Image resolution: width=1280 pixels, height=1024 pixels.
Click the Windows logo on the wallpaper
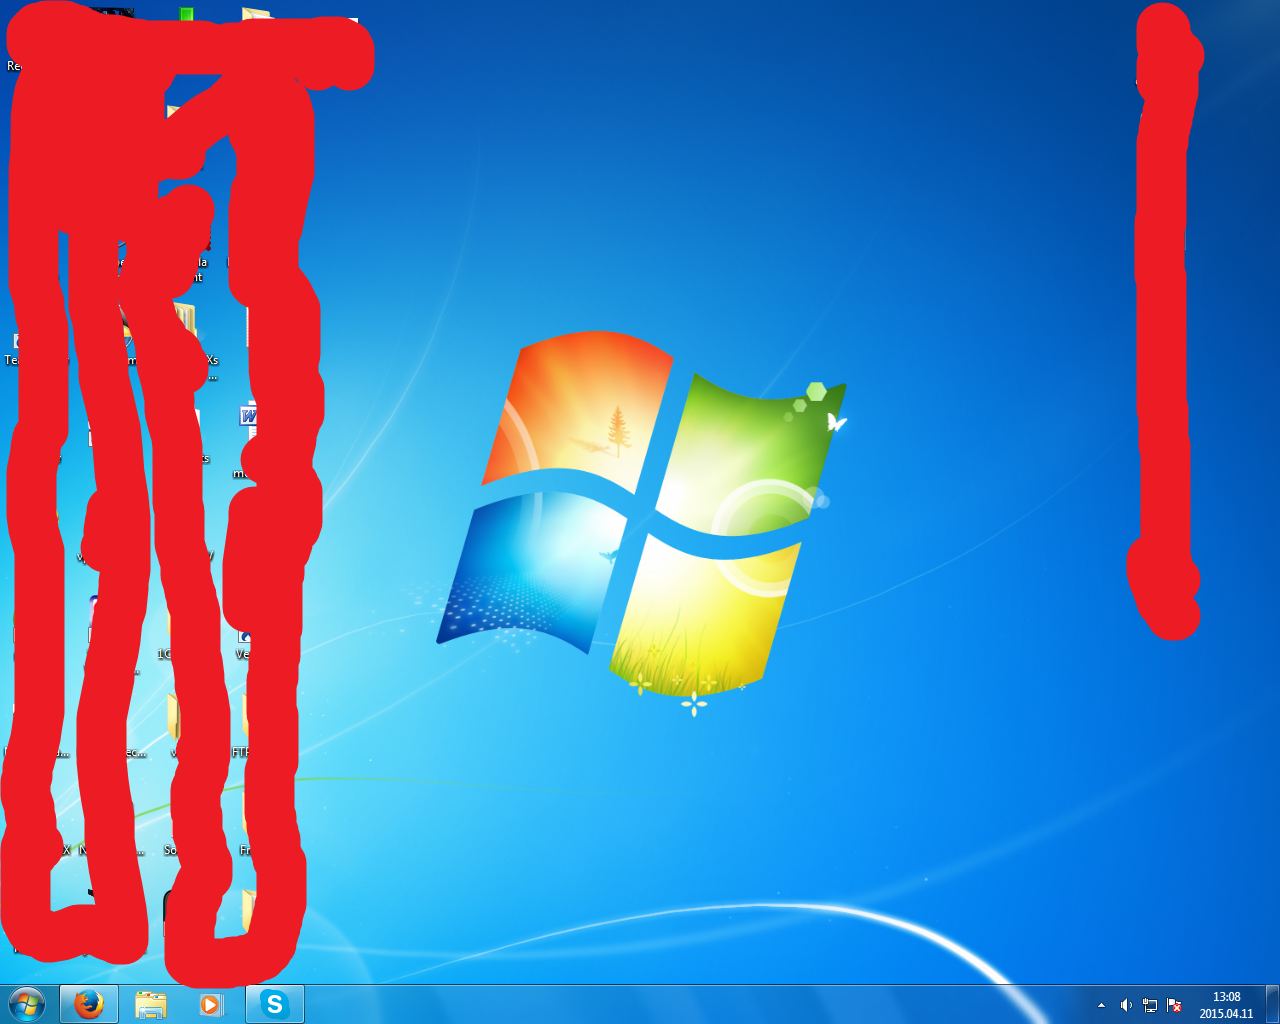[x=642, y=517]
